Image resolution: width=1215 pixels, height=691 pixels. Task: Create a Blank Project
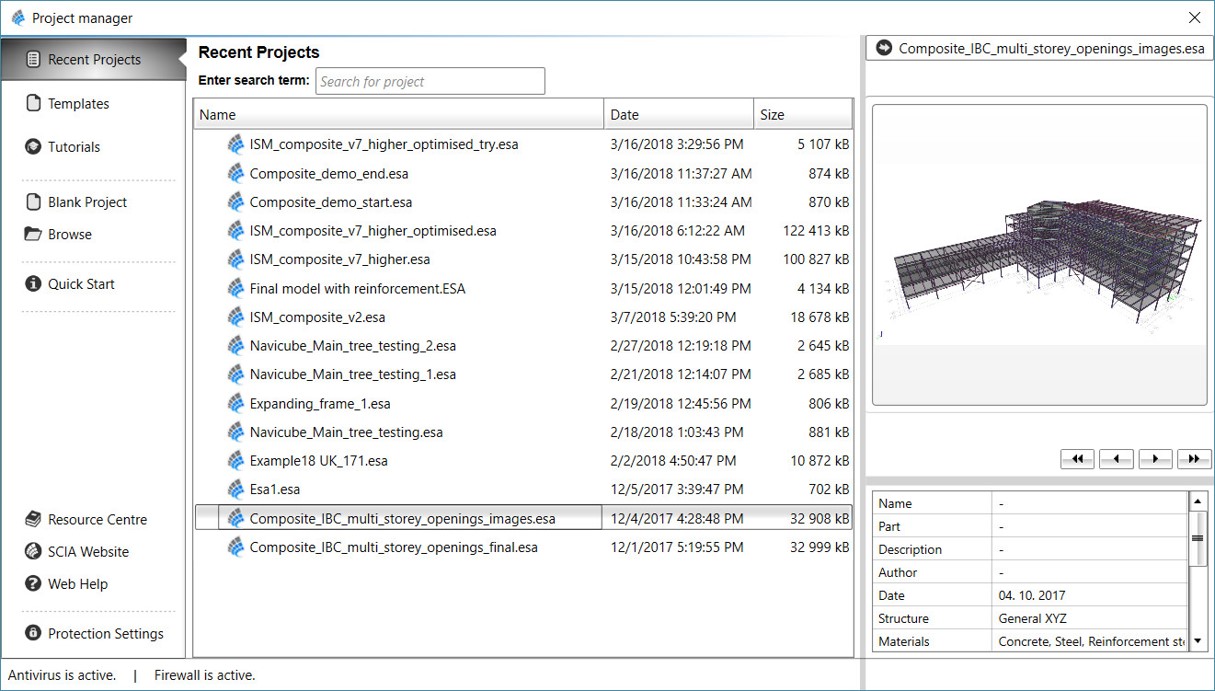pyautogui.click(x=87, y=202)
